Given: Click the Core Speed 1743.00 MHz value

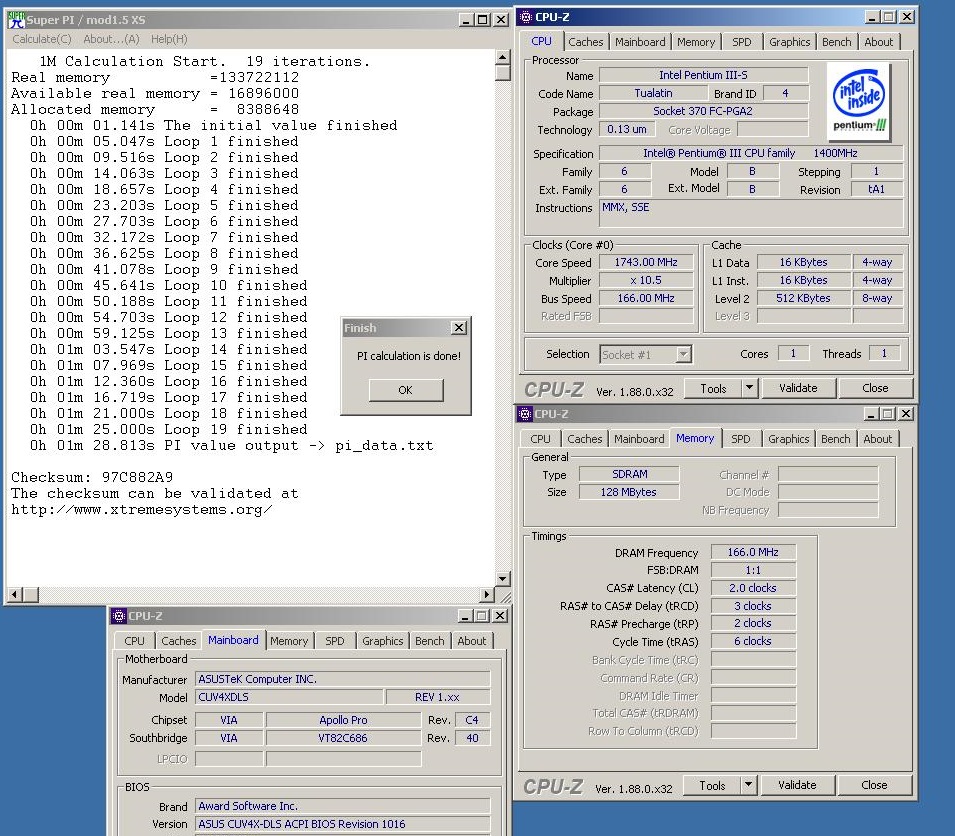Looking at the screenshot, I should pos(646,262).
